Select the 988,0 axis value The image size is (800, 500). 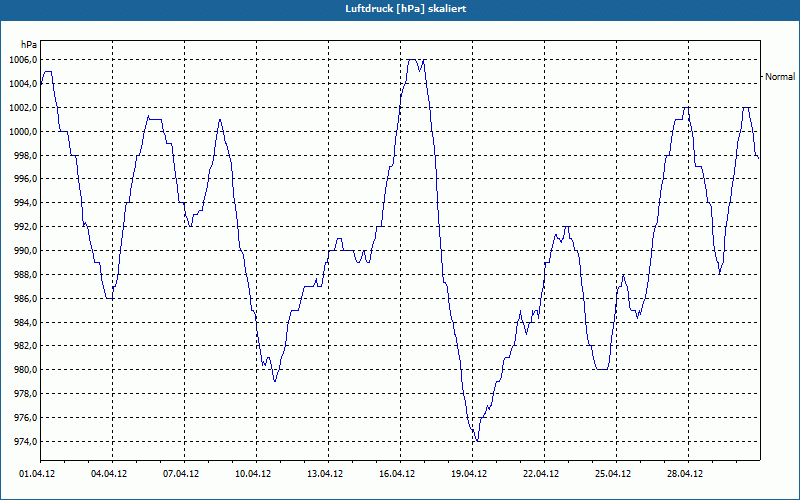(25, 274)
